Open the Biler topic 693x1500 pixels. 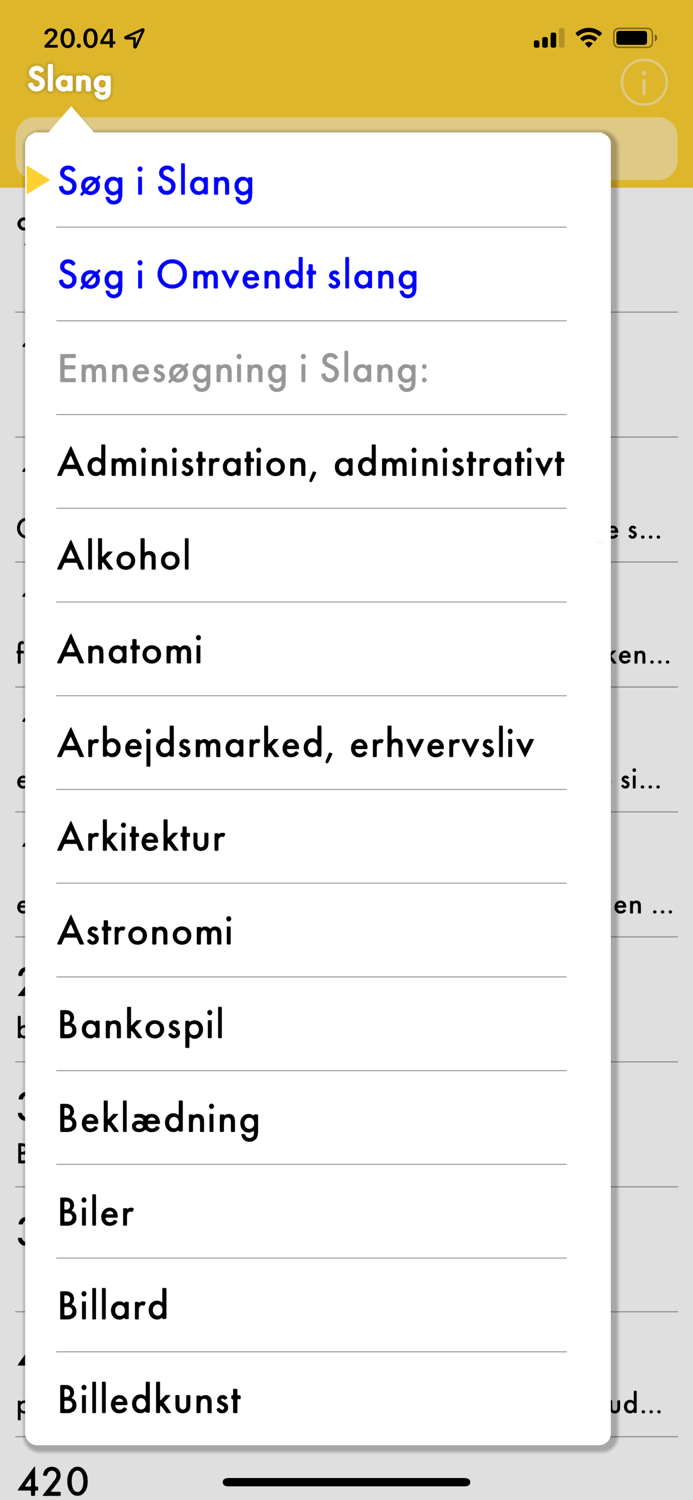(96, 1212)
